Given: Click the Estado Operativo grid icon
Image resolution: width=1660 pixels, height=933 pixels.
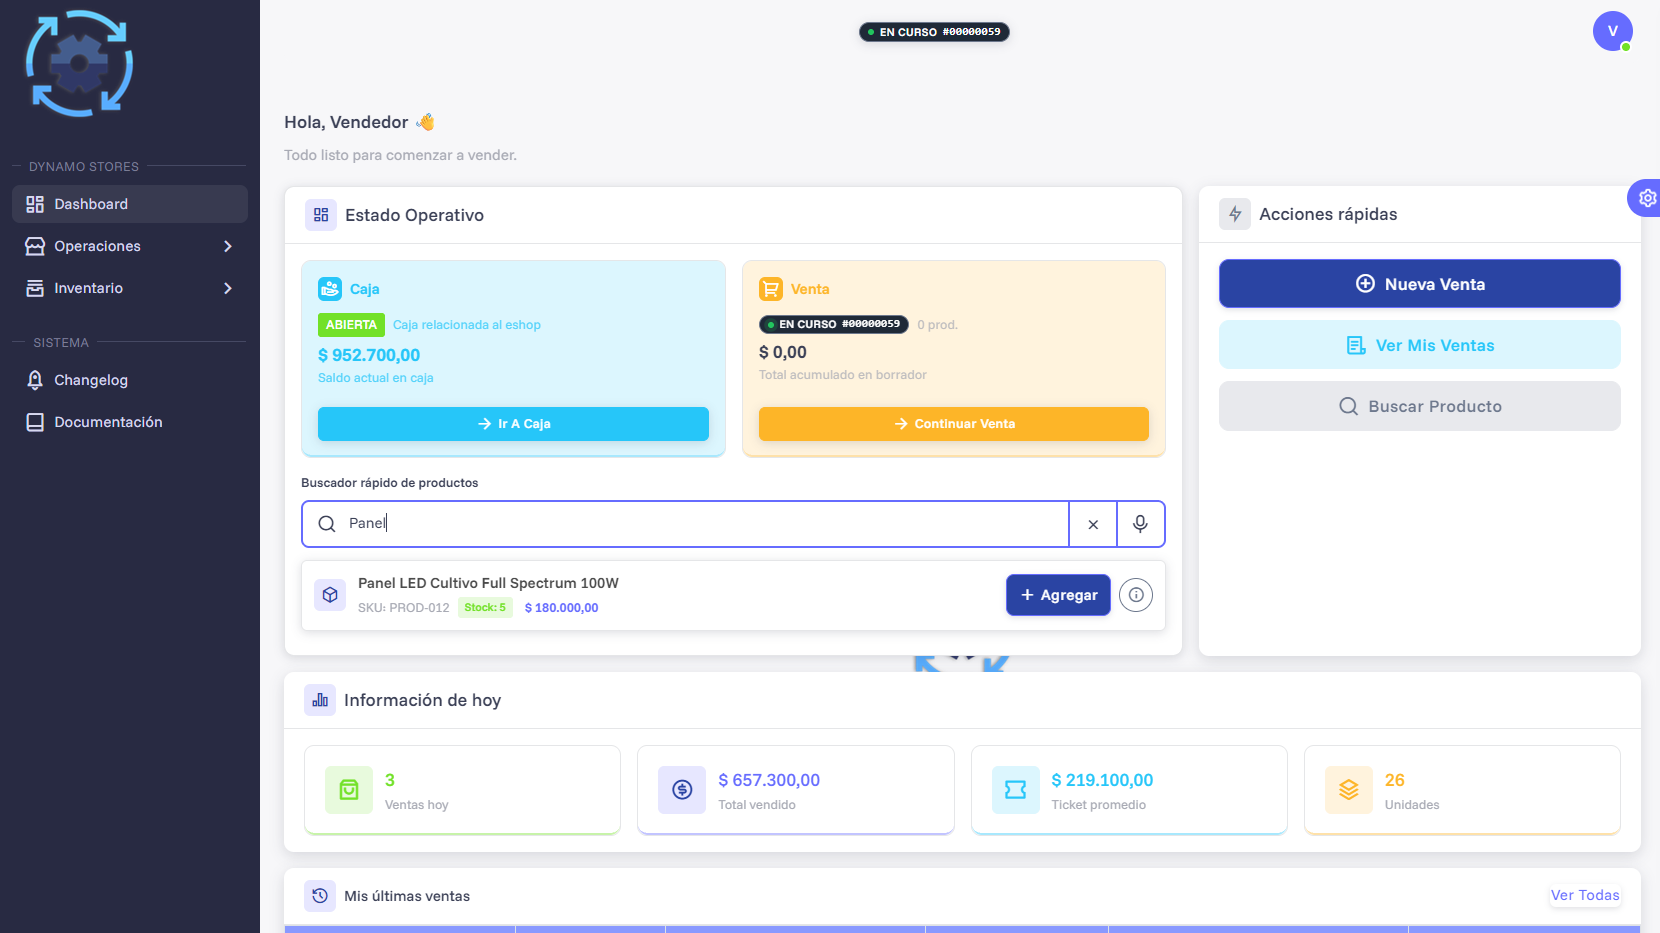Looking at the screenshot, I should tap(321, 215).
